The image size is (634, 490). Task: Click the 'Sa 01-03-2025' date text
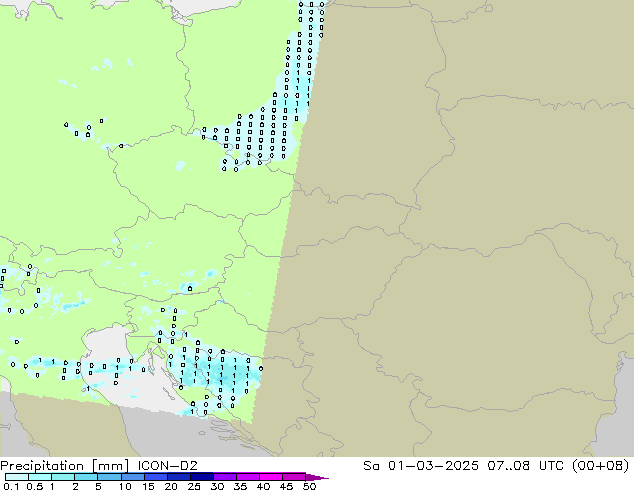point(421,466)
